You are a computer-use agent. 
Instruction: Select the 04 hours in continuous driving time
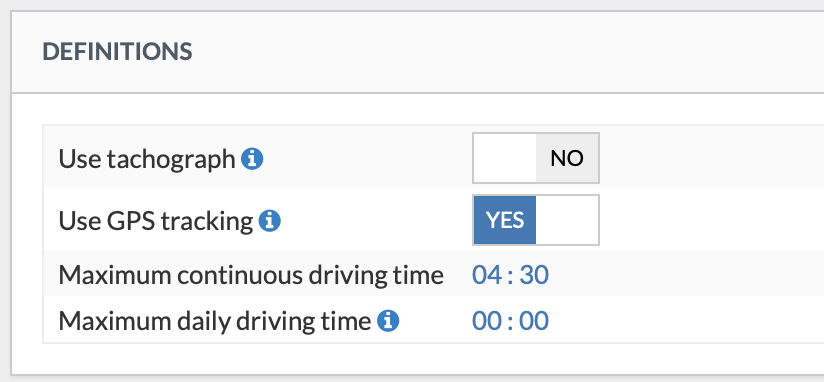487,275
